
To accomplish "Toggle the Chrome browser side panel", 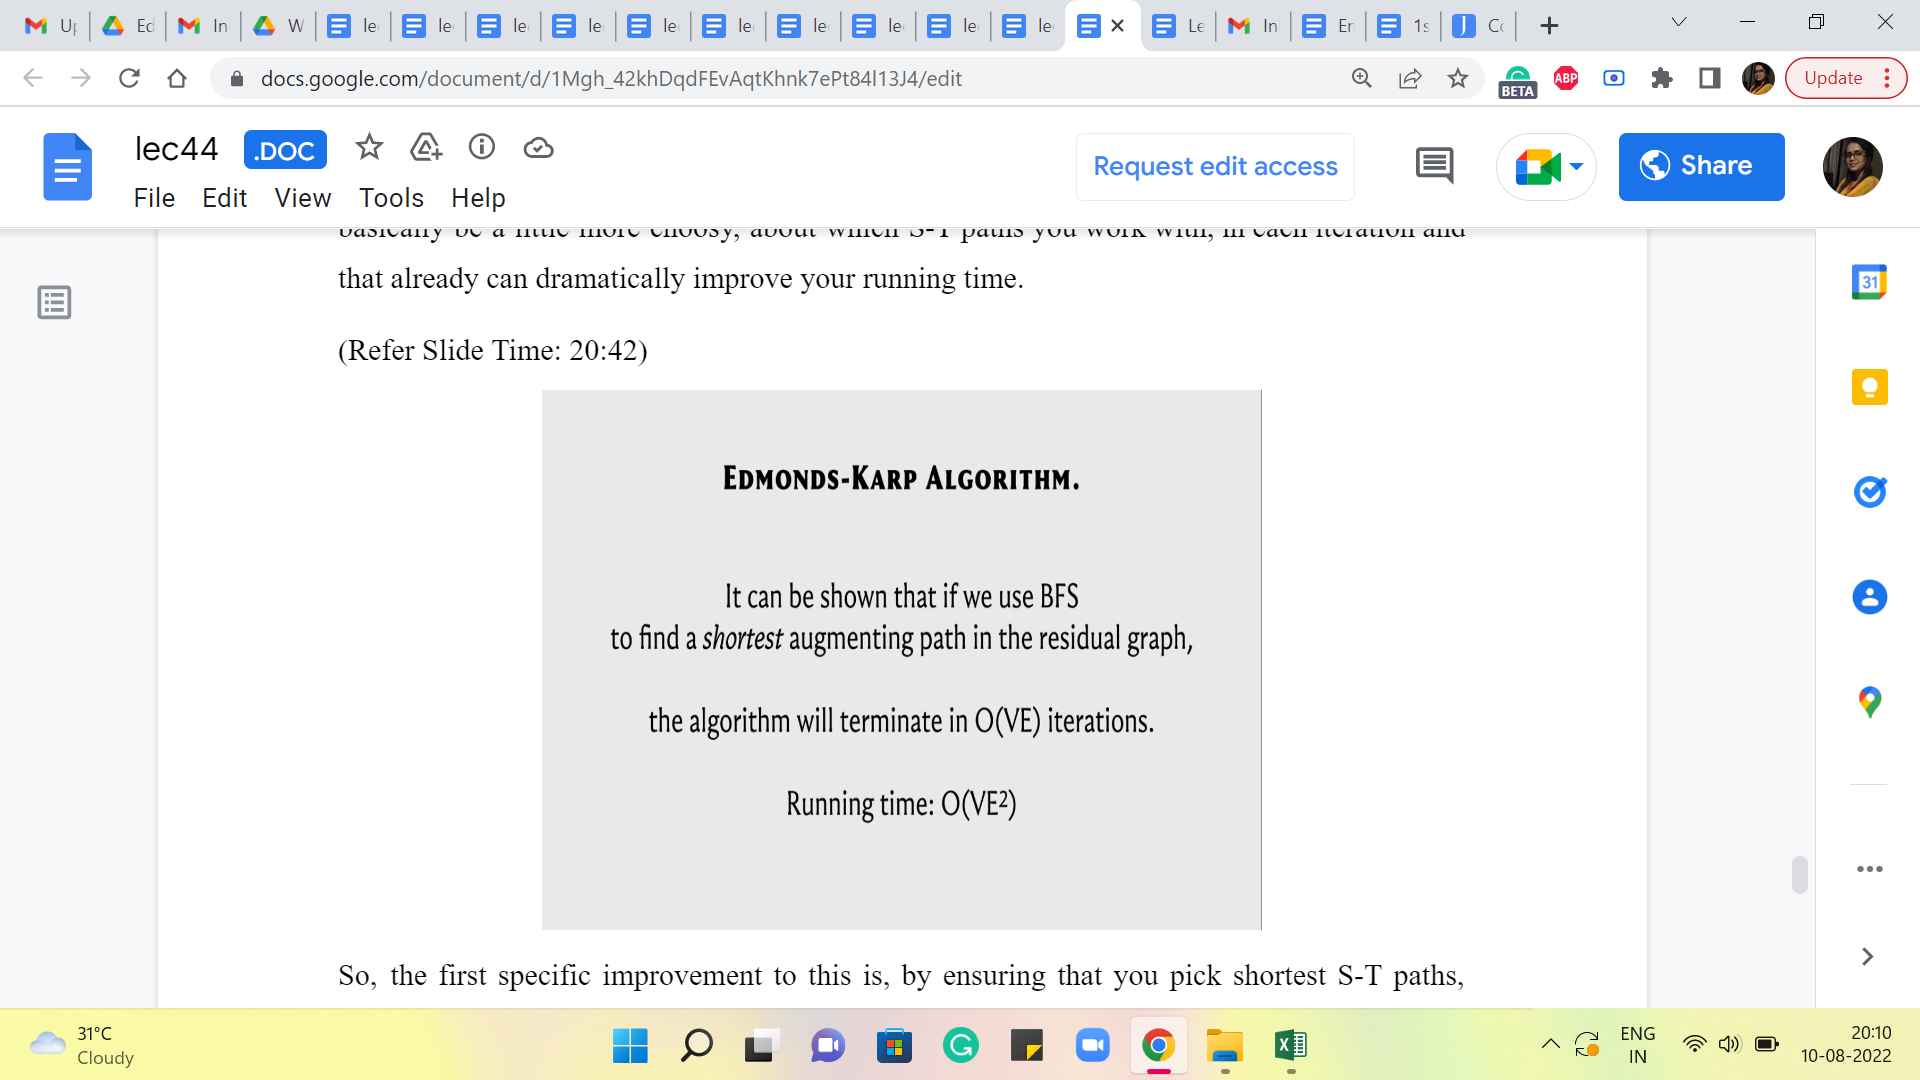I will click(x=1710, y=78).
